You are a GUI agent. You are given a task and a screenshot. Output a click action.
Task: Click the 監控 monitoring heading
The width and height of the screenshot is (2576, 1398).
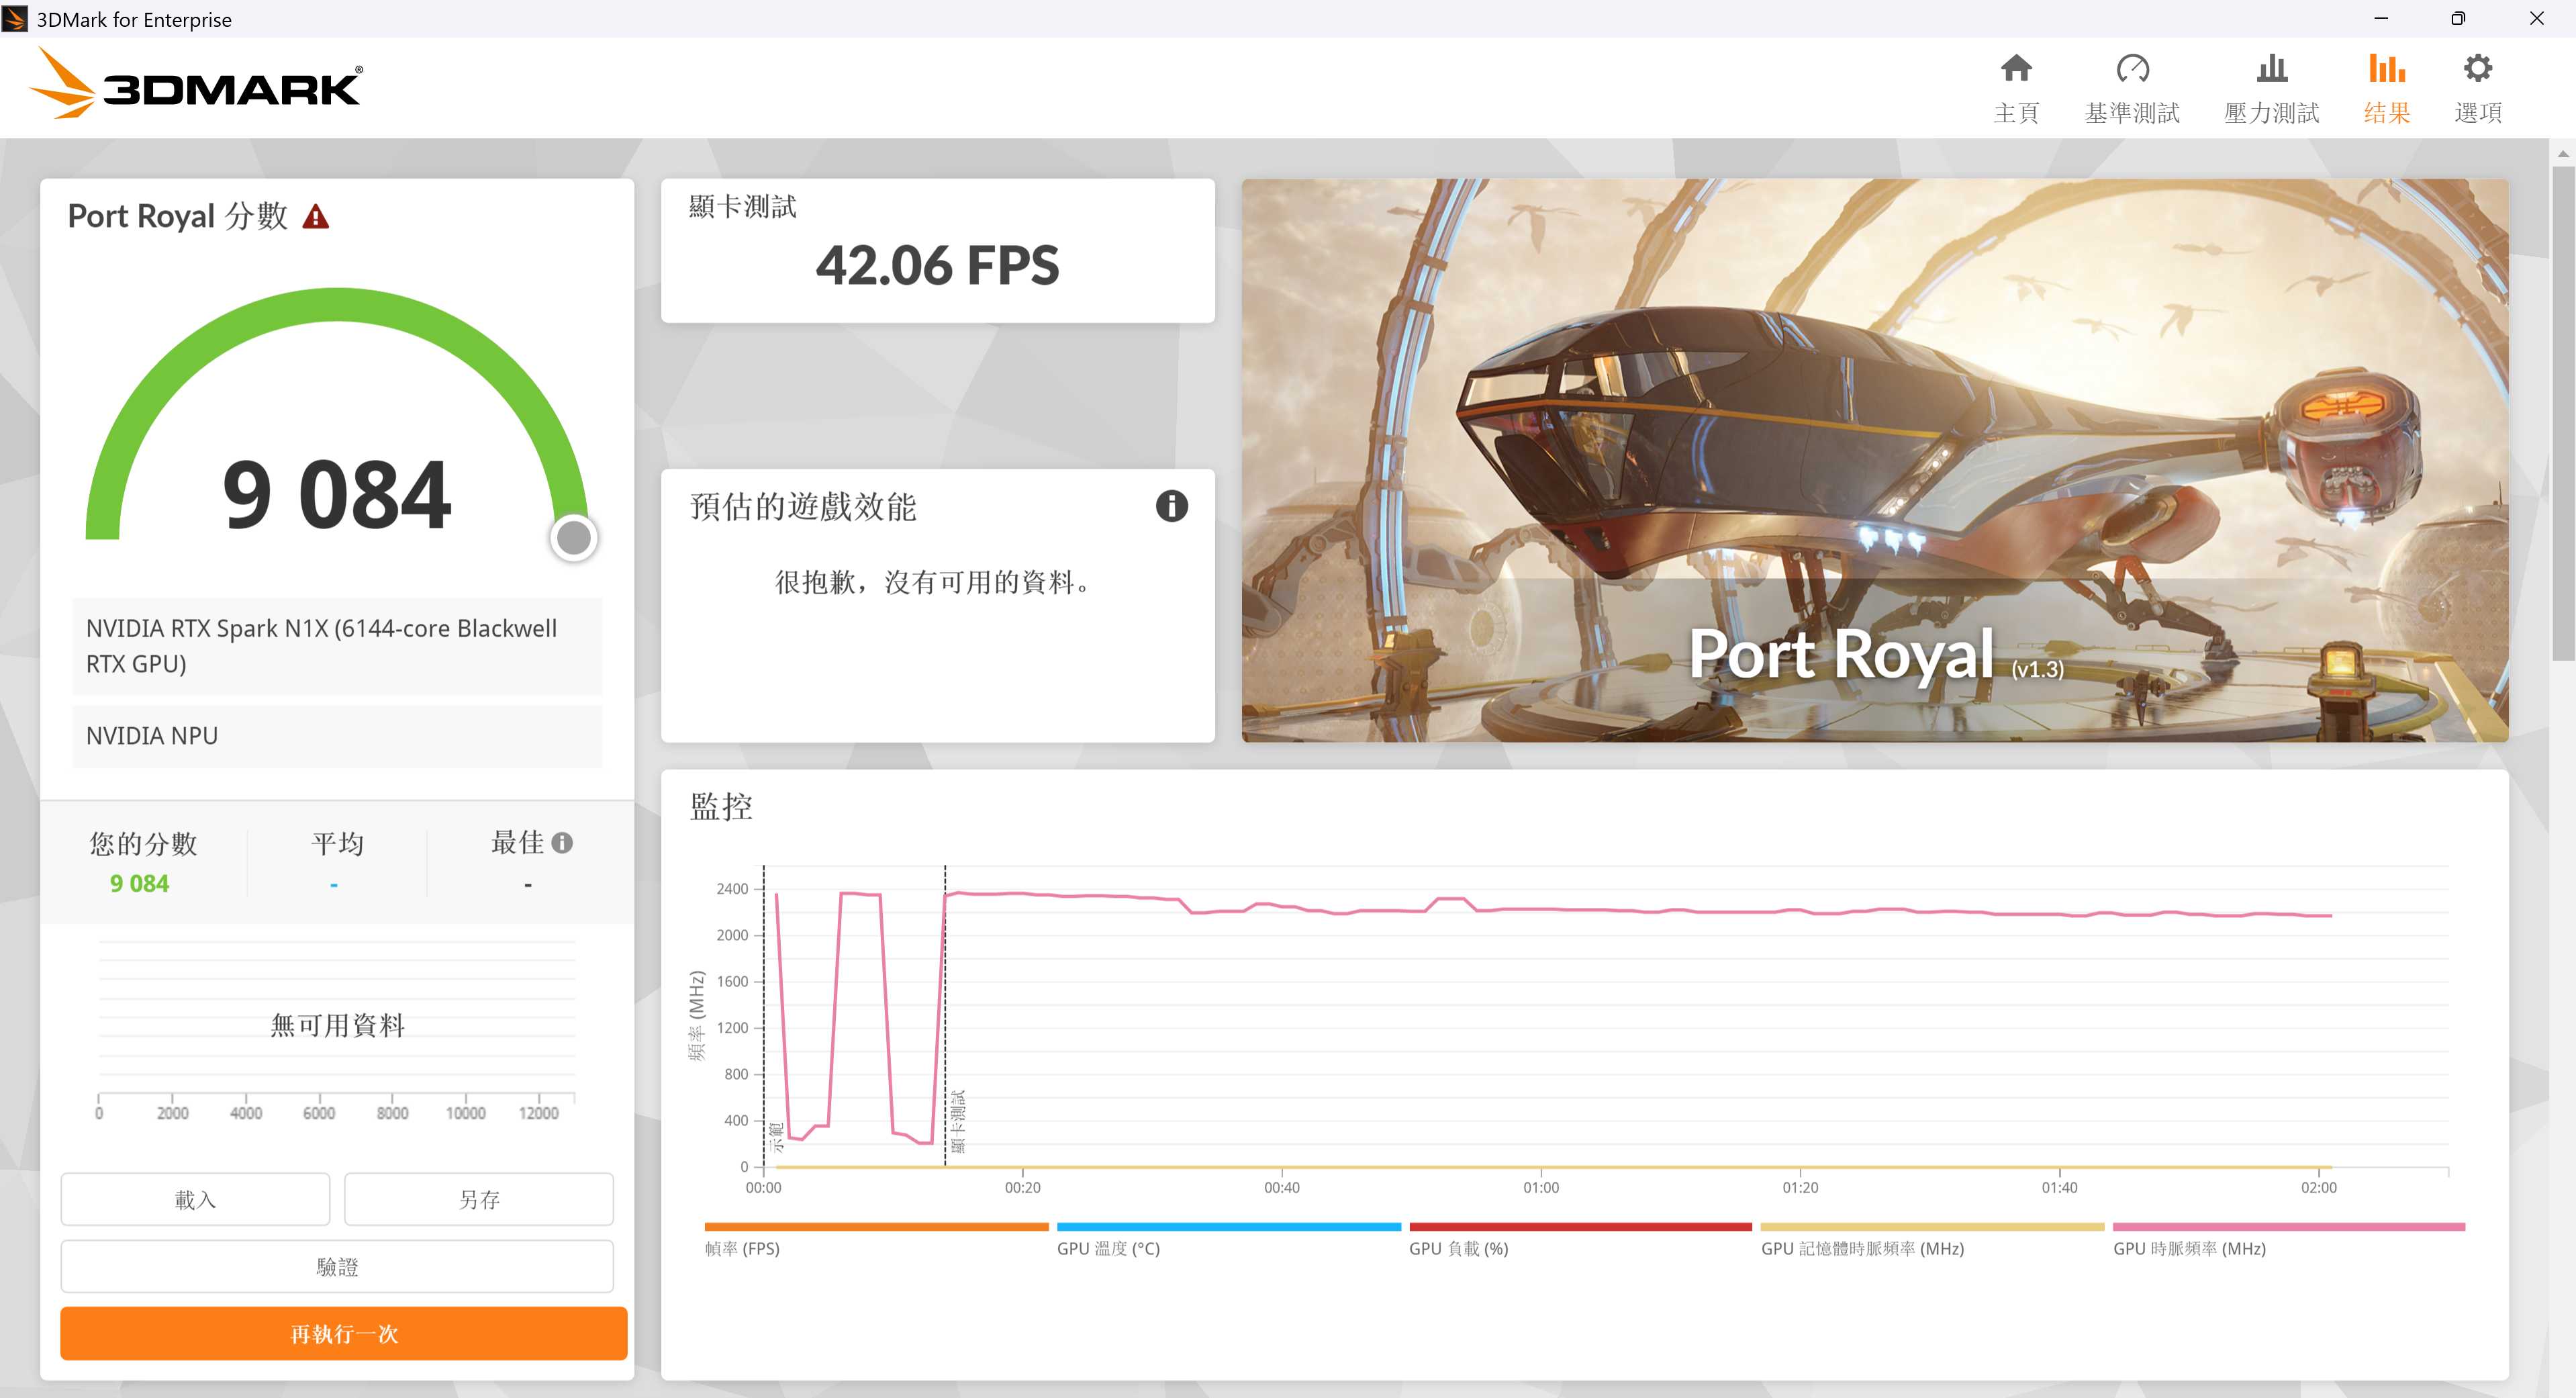click(x=721, y=806)
